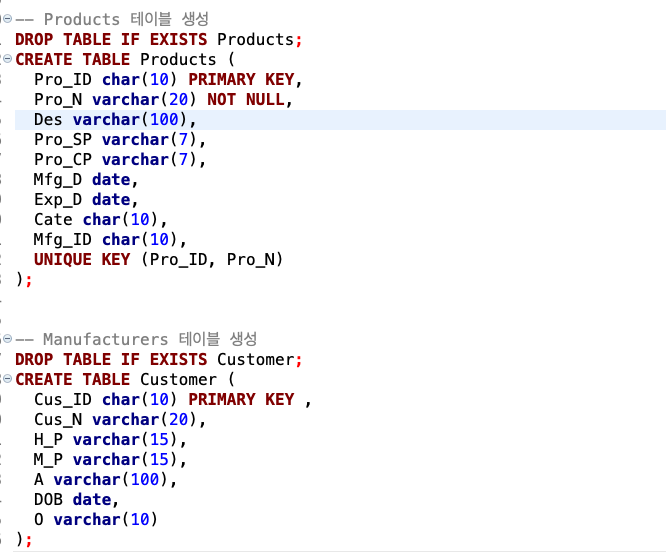Collapse the Products comment fold marker

[x=7, y=19]
